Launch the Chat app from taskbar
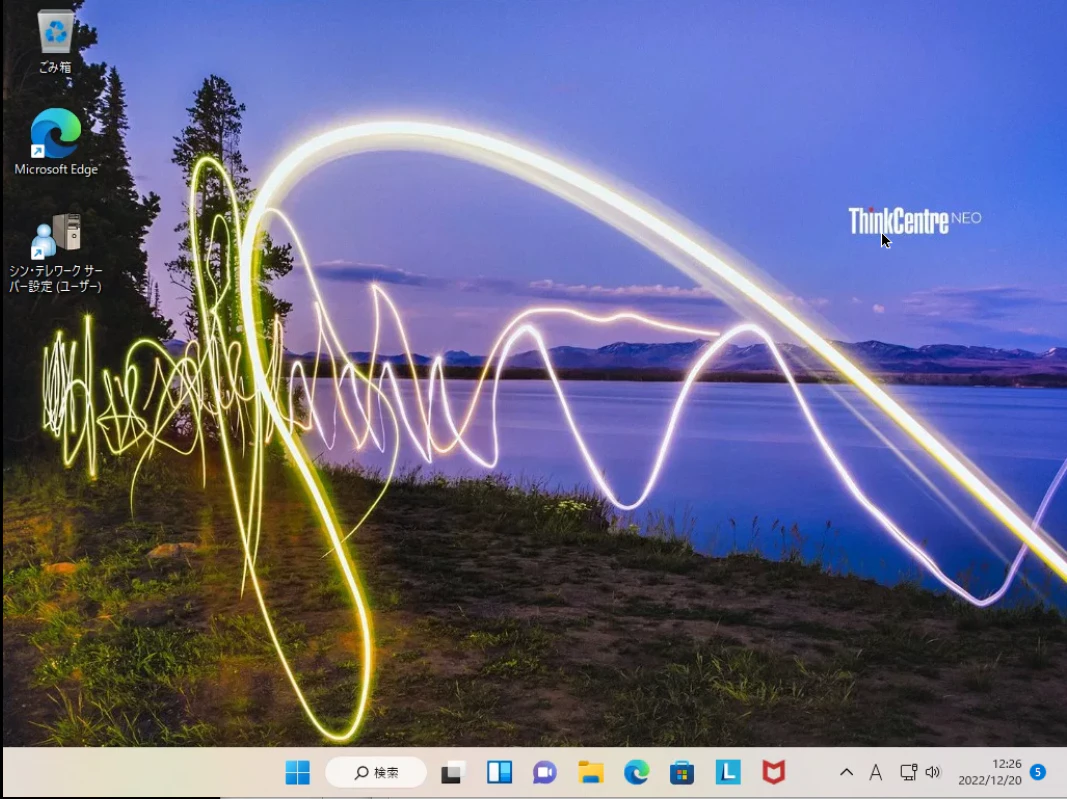This screenshot has height=799, width=1067. [544, 772]
